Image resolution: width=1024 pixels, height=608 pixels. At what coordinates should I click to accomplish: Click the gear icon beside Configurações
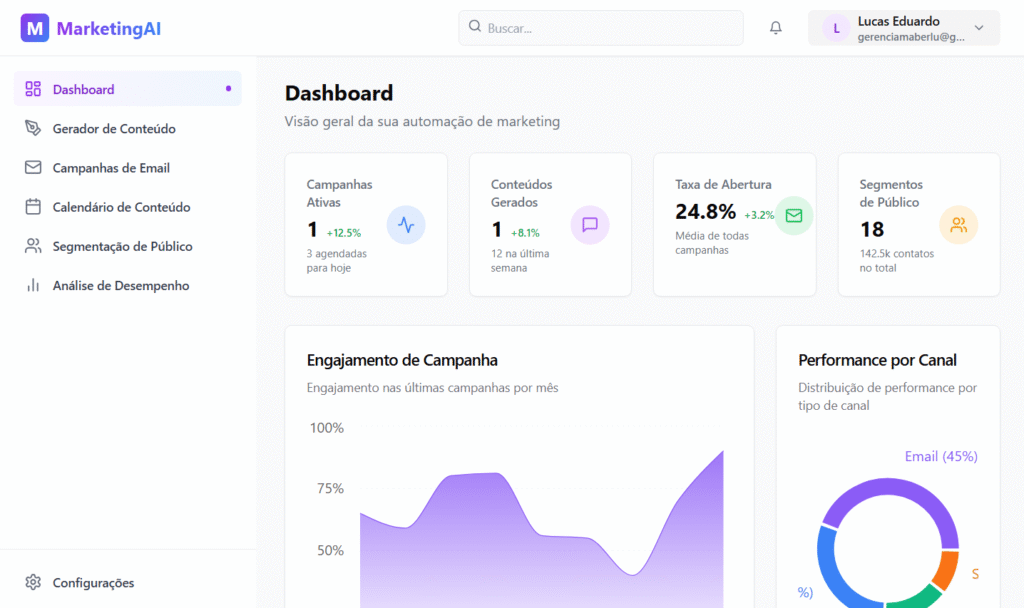point(33,582)
